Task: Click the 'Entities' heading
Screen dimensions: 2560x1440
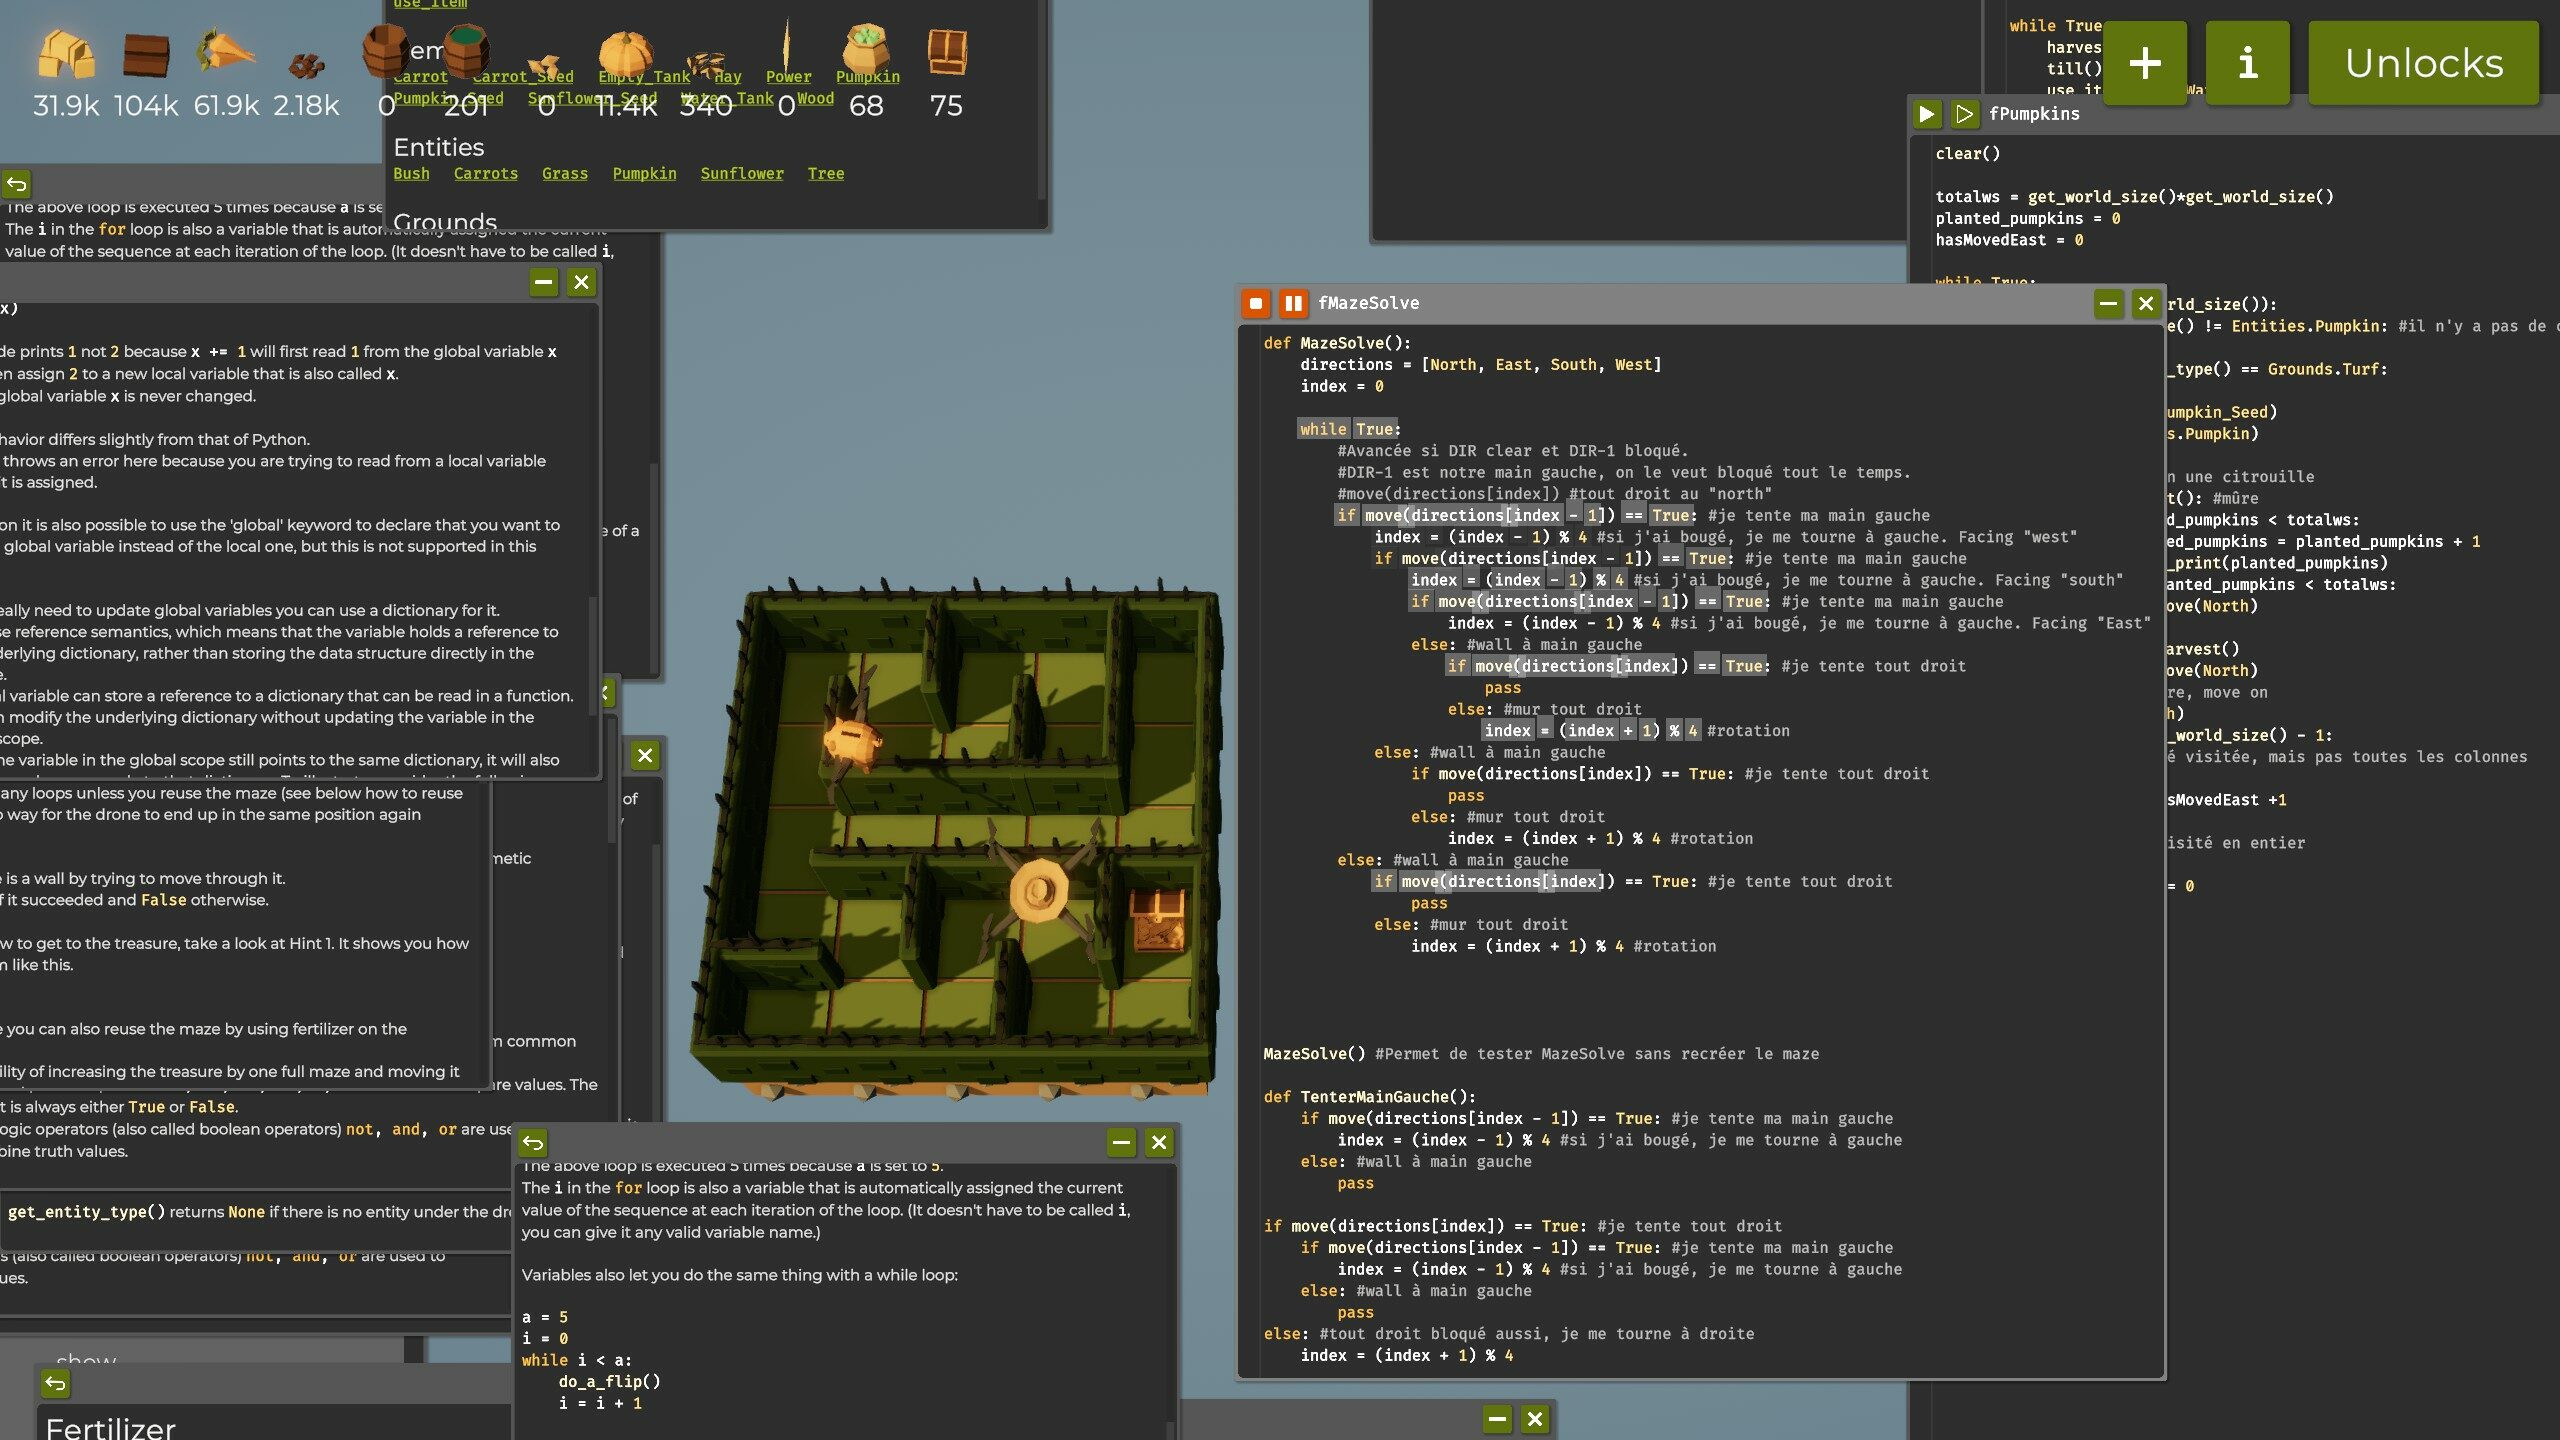Action: click(439, 147)
